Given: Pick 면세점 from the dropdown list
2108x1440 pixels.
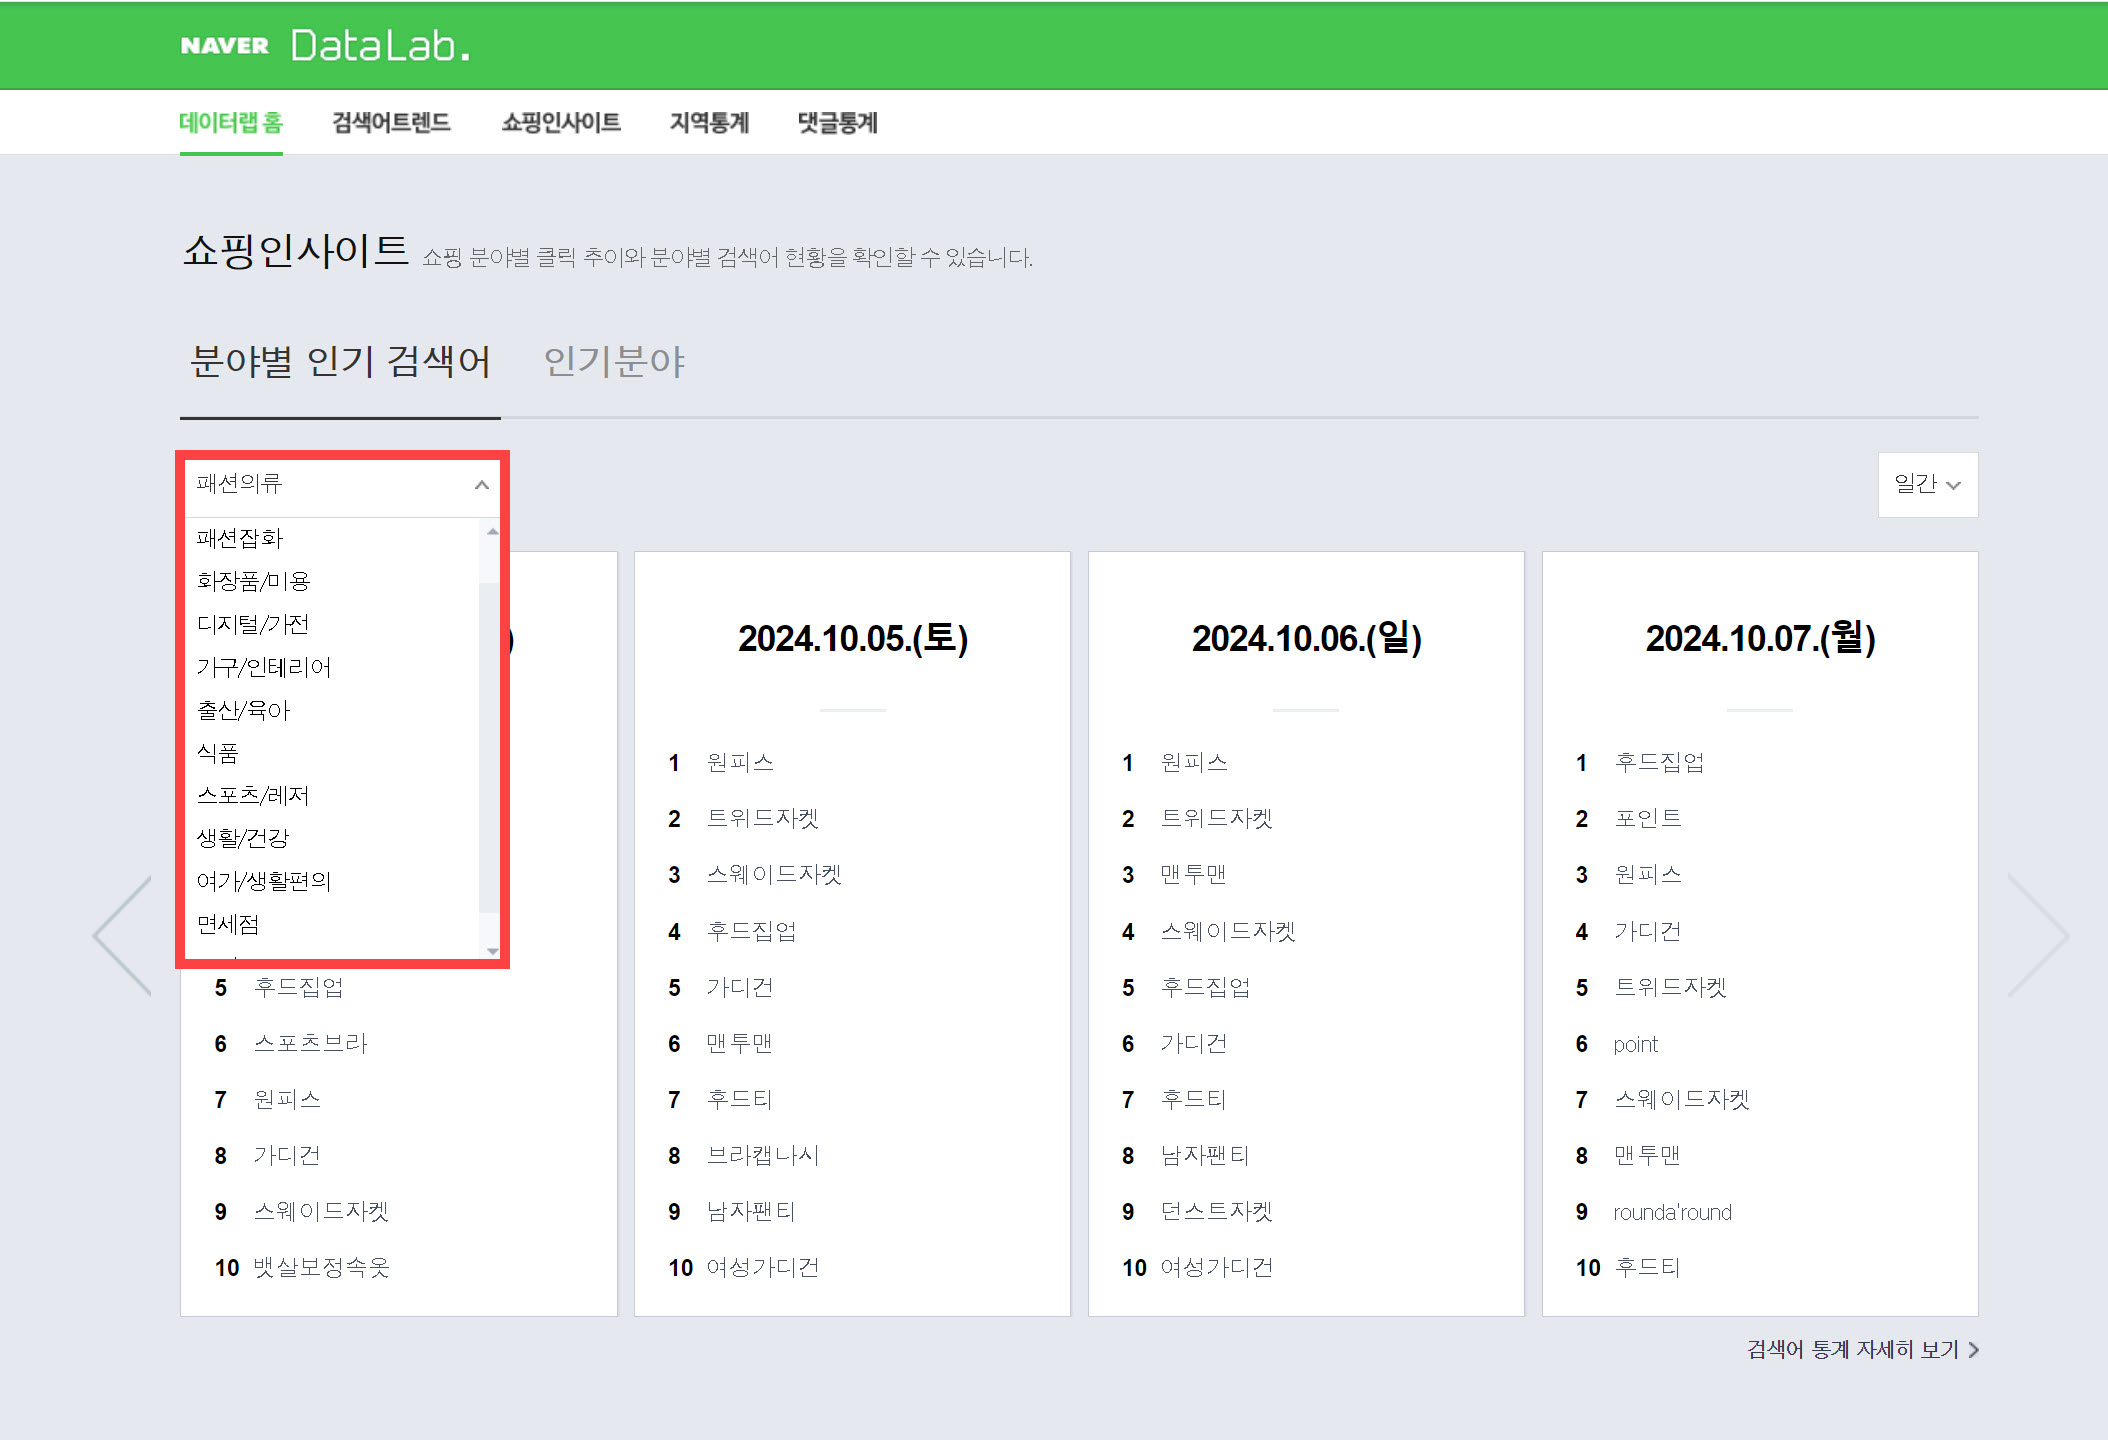Looking at the screenshot, I should point(228,924).
